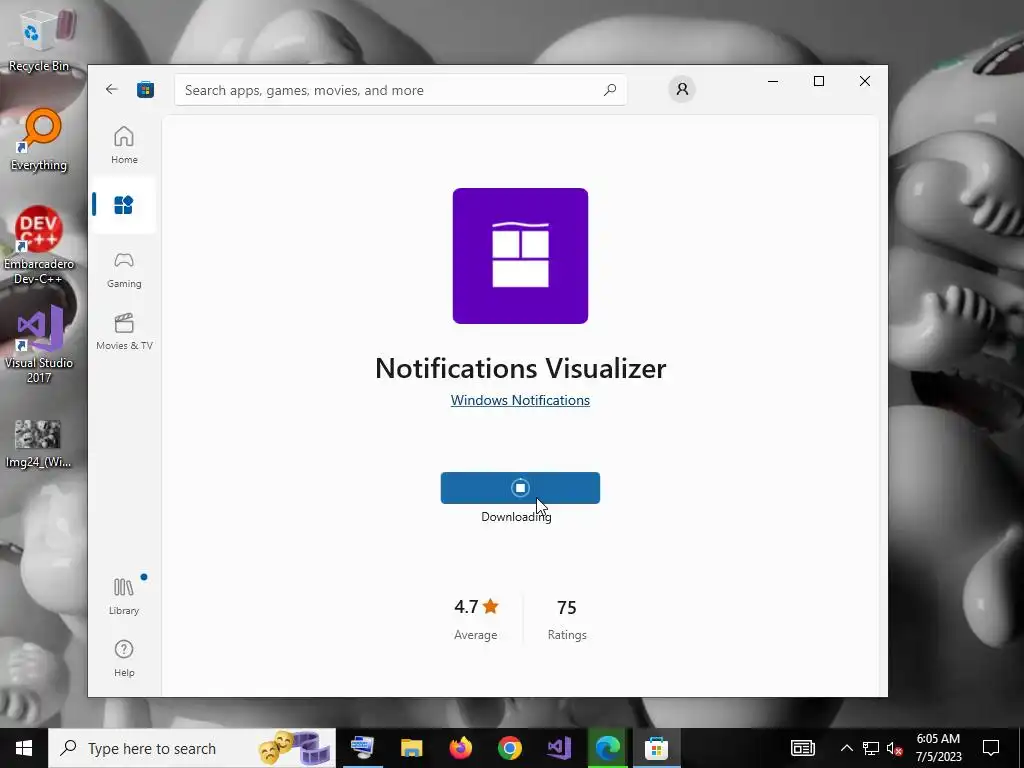Open Visual Studio from the taskbar
1024x768 pixels.
coord(559,748)
